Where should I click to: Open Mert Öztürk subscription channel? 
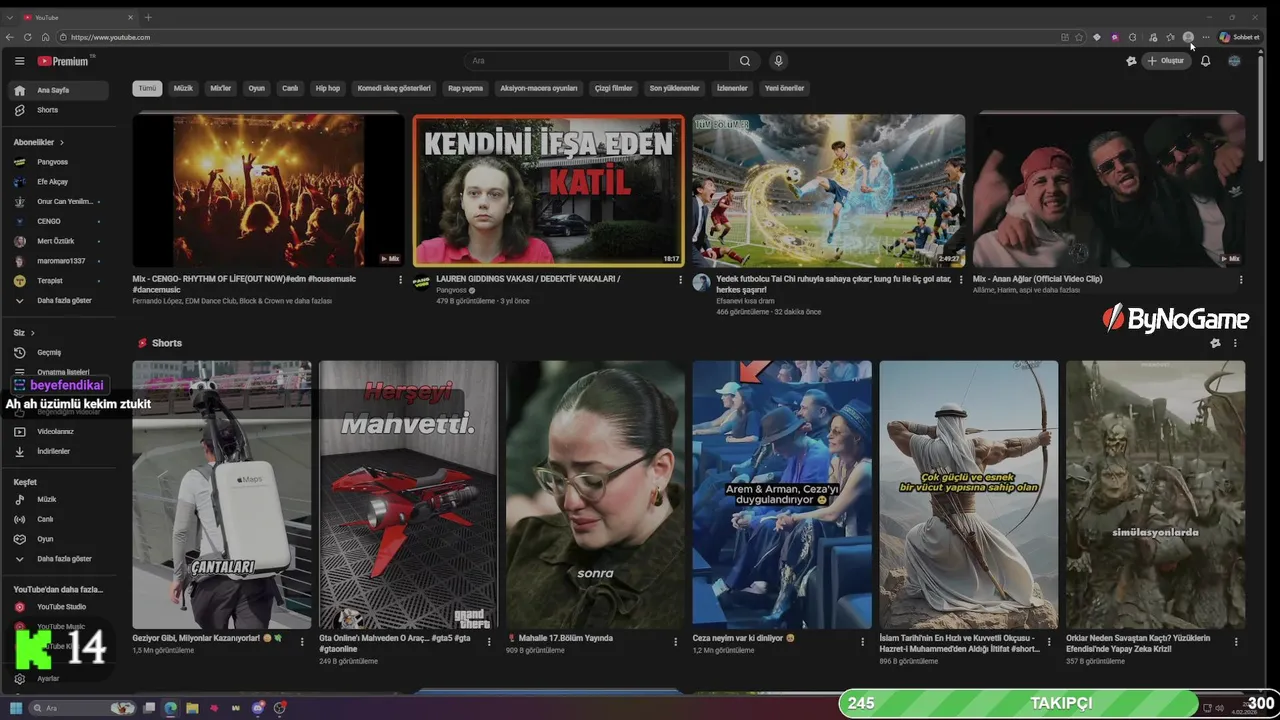[x=60, y=241]
